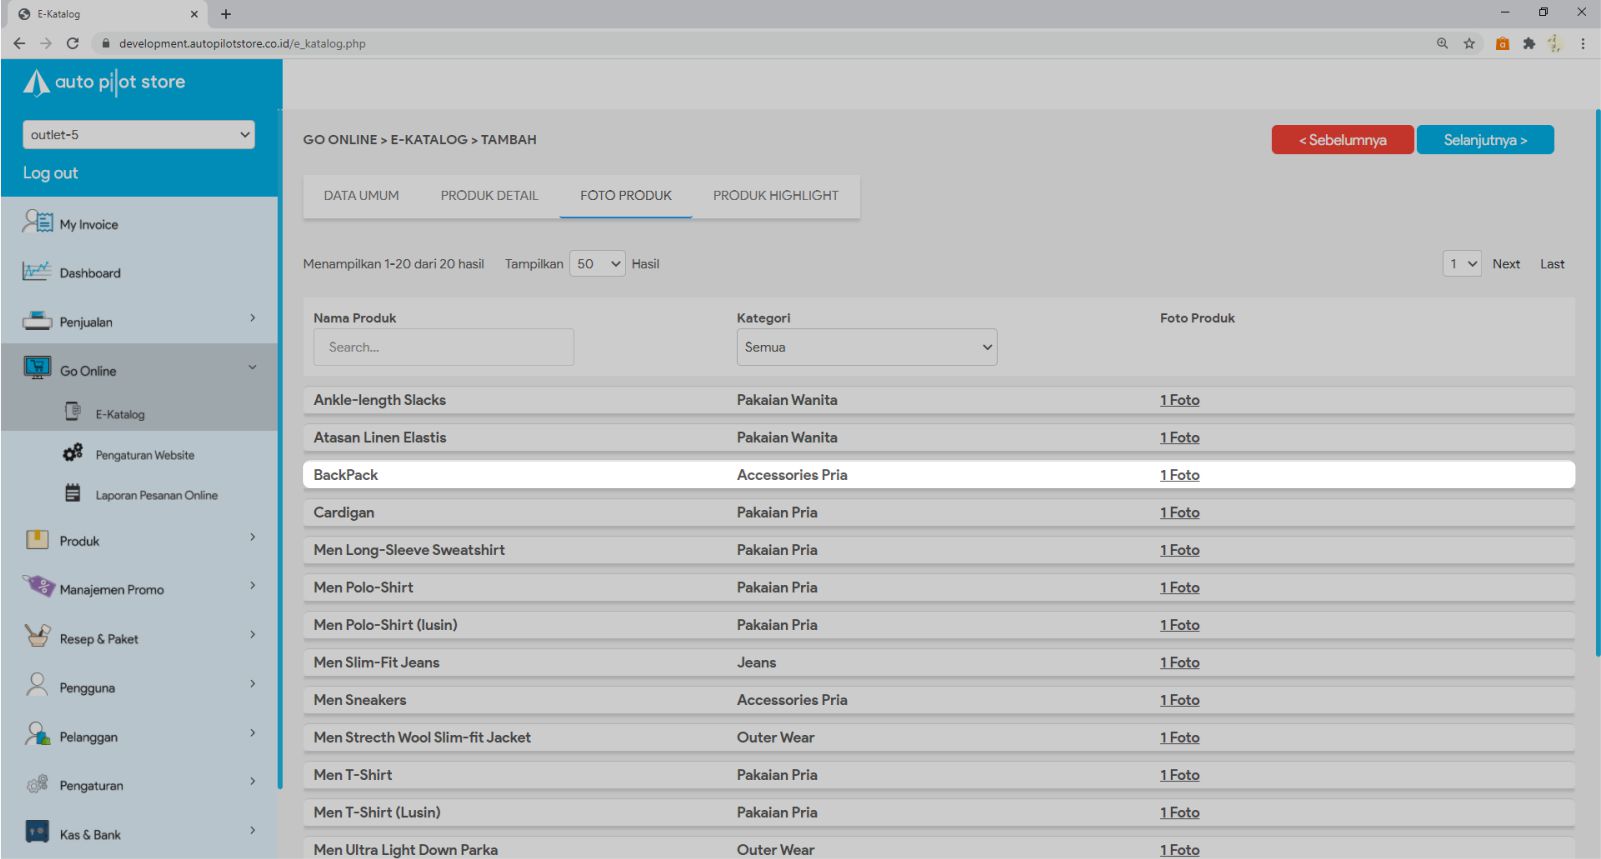Bookmark this page with the star icon
Screen dimensions: 1601x859
tap(1469, 43)
